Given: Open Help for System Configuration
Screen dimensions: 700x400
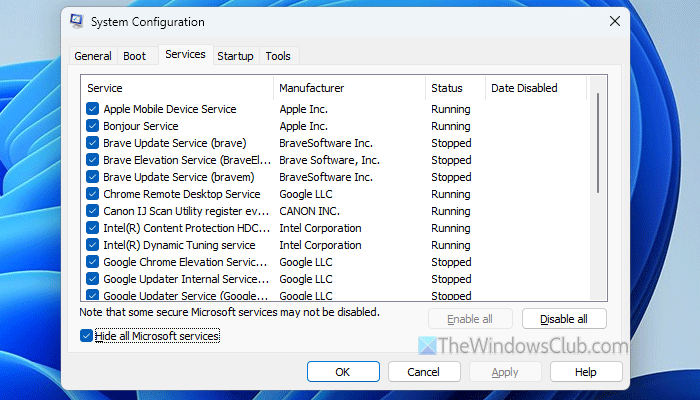Looking at the screenshot, I should tap(586, 372).
